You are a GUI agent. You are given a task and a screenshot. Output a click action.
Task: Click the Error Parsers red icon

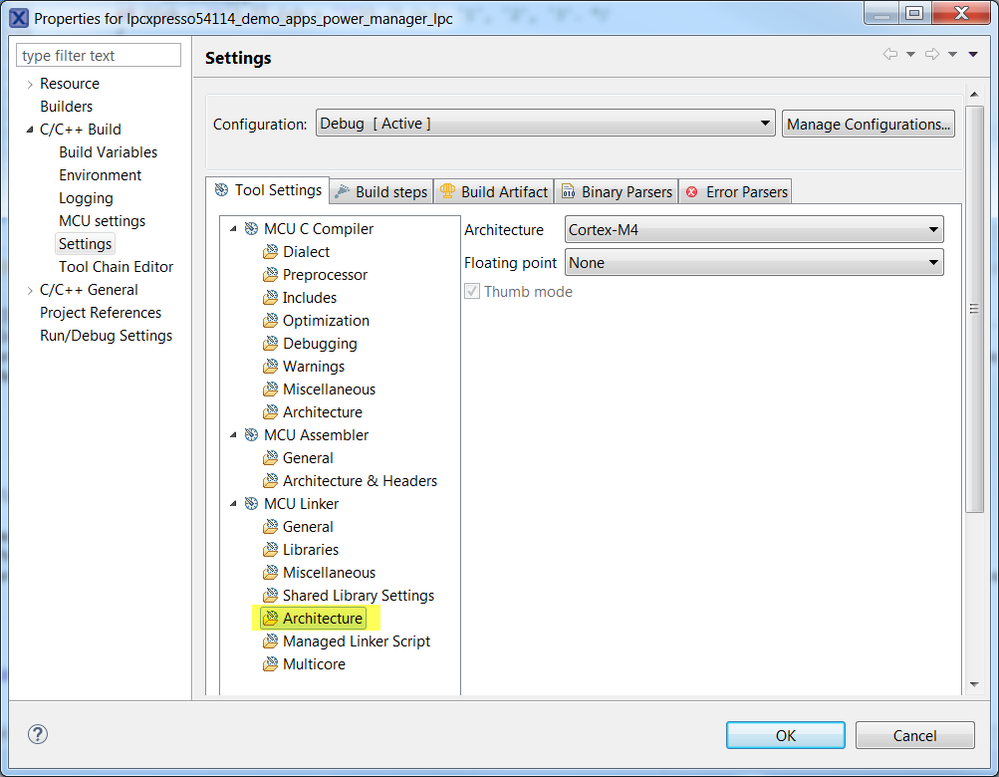coord(692,192)
